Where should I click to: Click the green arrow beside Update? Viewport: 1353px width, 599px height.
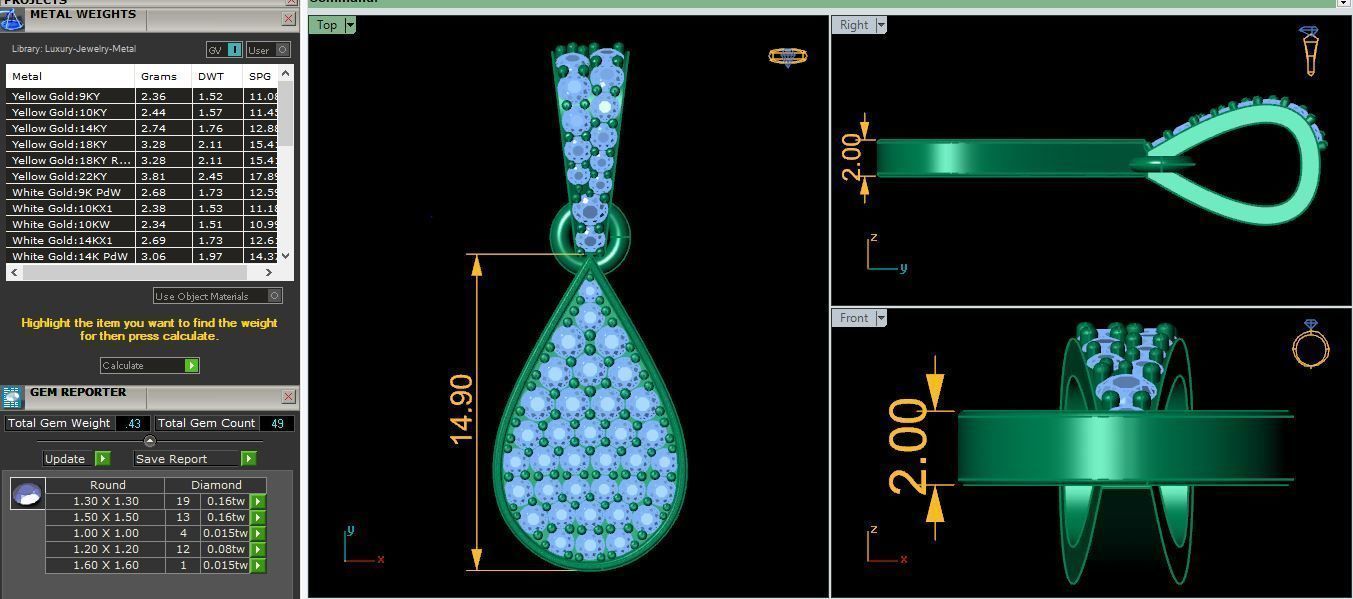click(x=102, y=459)
